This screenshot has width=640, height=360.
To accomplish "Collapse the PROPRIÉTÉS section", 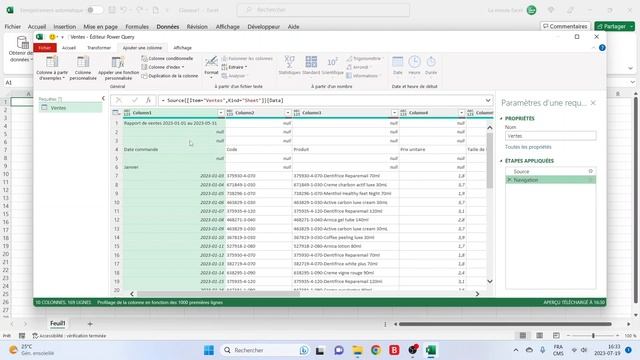I will [x=502, y=118].
